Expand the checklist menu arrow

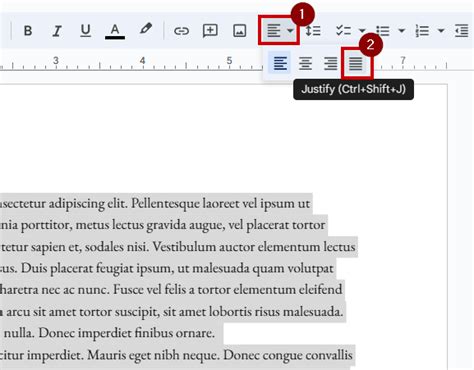pyautogui.click(x=362, y=31)
